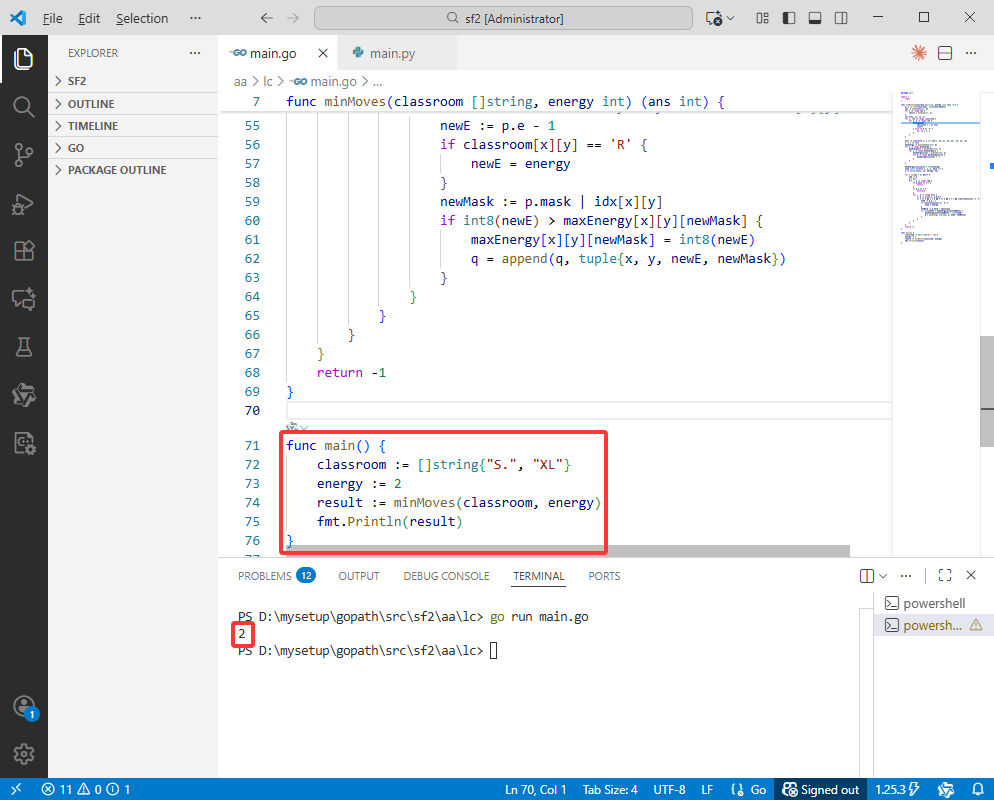Image resolution: width=994 pixels, height=800 pixels.
Task: Open the Edit menu
Action: click(x=89, y=18)
